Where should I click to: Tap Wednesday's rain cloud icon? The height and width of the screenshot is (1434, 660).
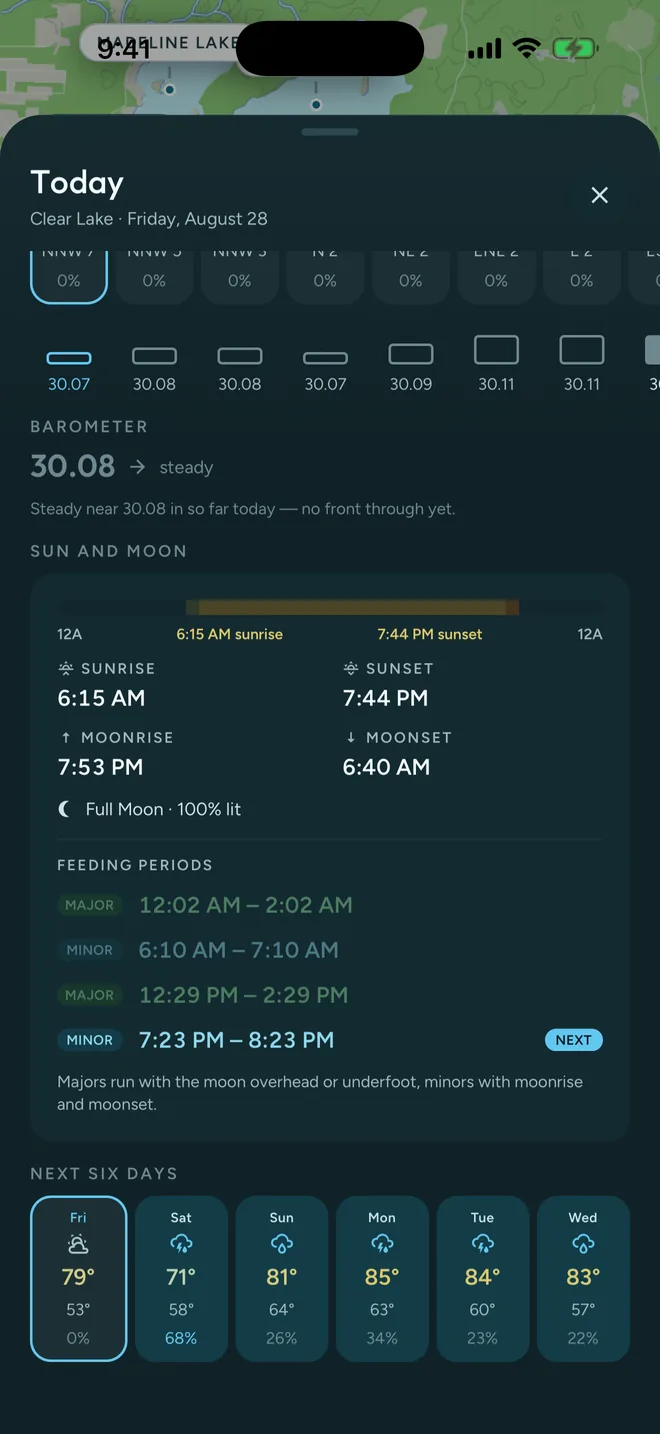[x=583, y=1244]
